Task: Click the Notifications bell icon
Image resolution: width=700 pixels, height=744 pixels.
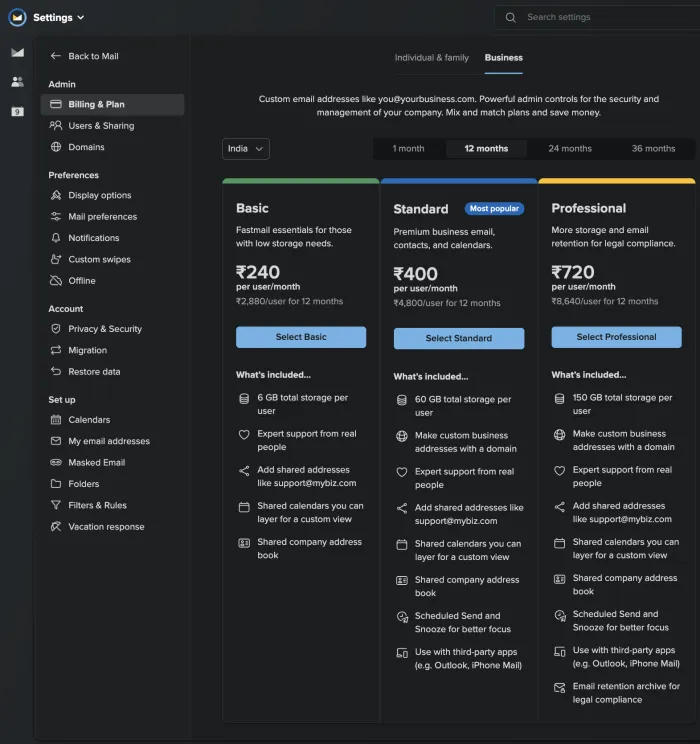Action: coord(56,238)
